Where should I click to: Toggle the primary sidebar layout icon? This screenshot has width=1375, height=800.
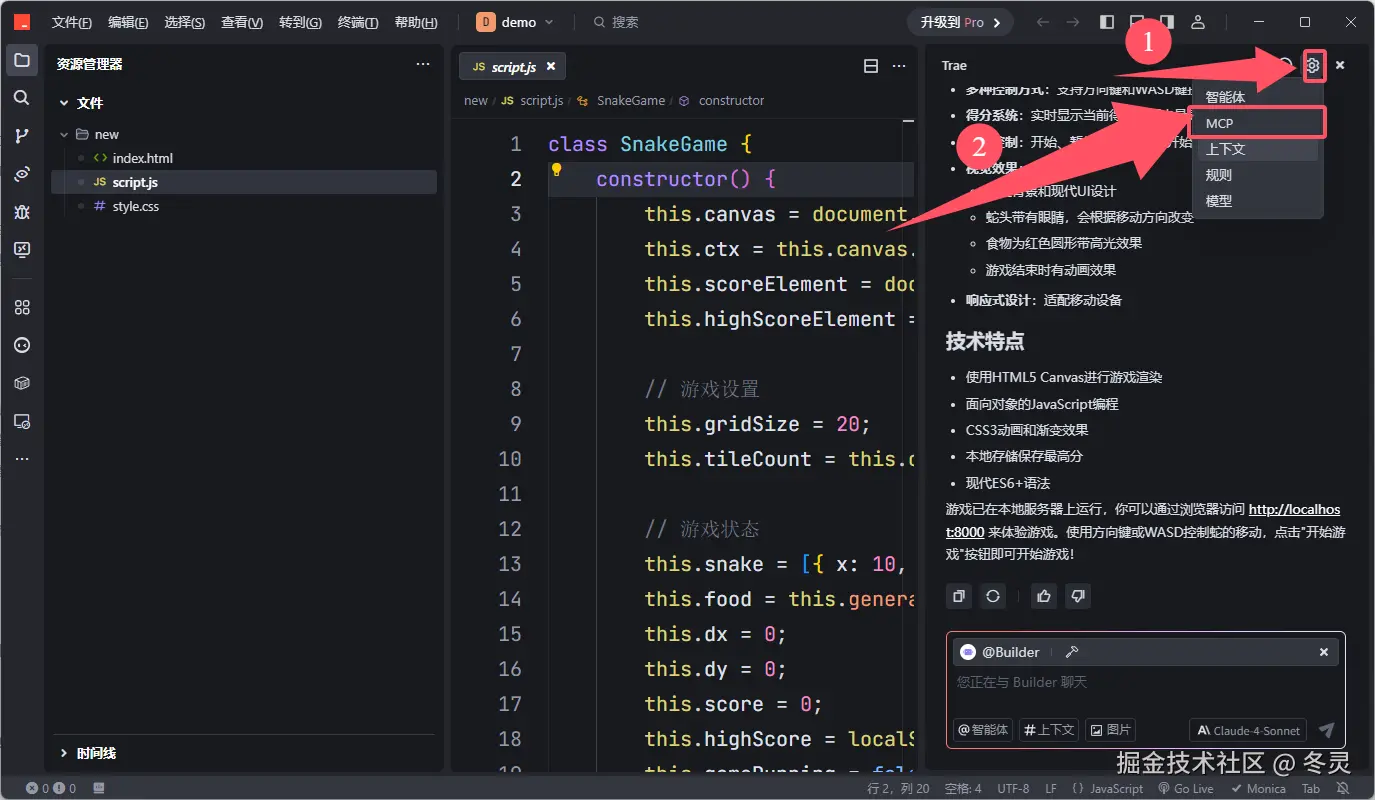click(1107, 22)
